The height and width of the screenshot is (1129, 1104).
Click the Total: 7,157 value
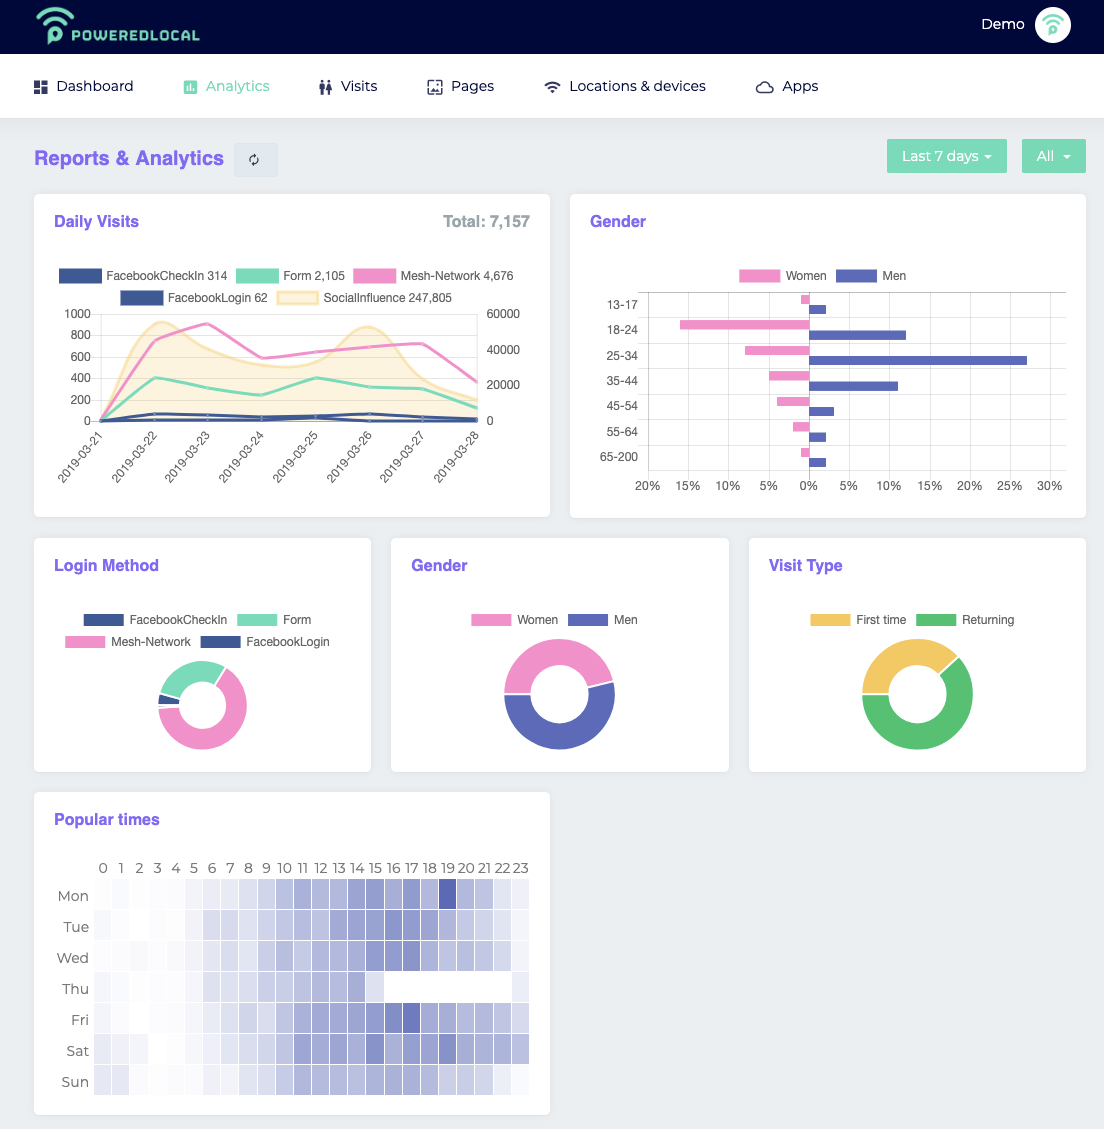tap(486, 222)
